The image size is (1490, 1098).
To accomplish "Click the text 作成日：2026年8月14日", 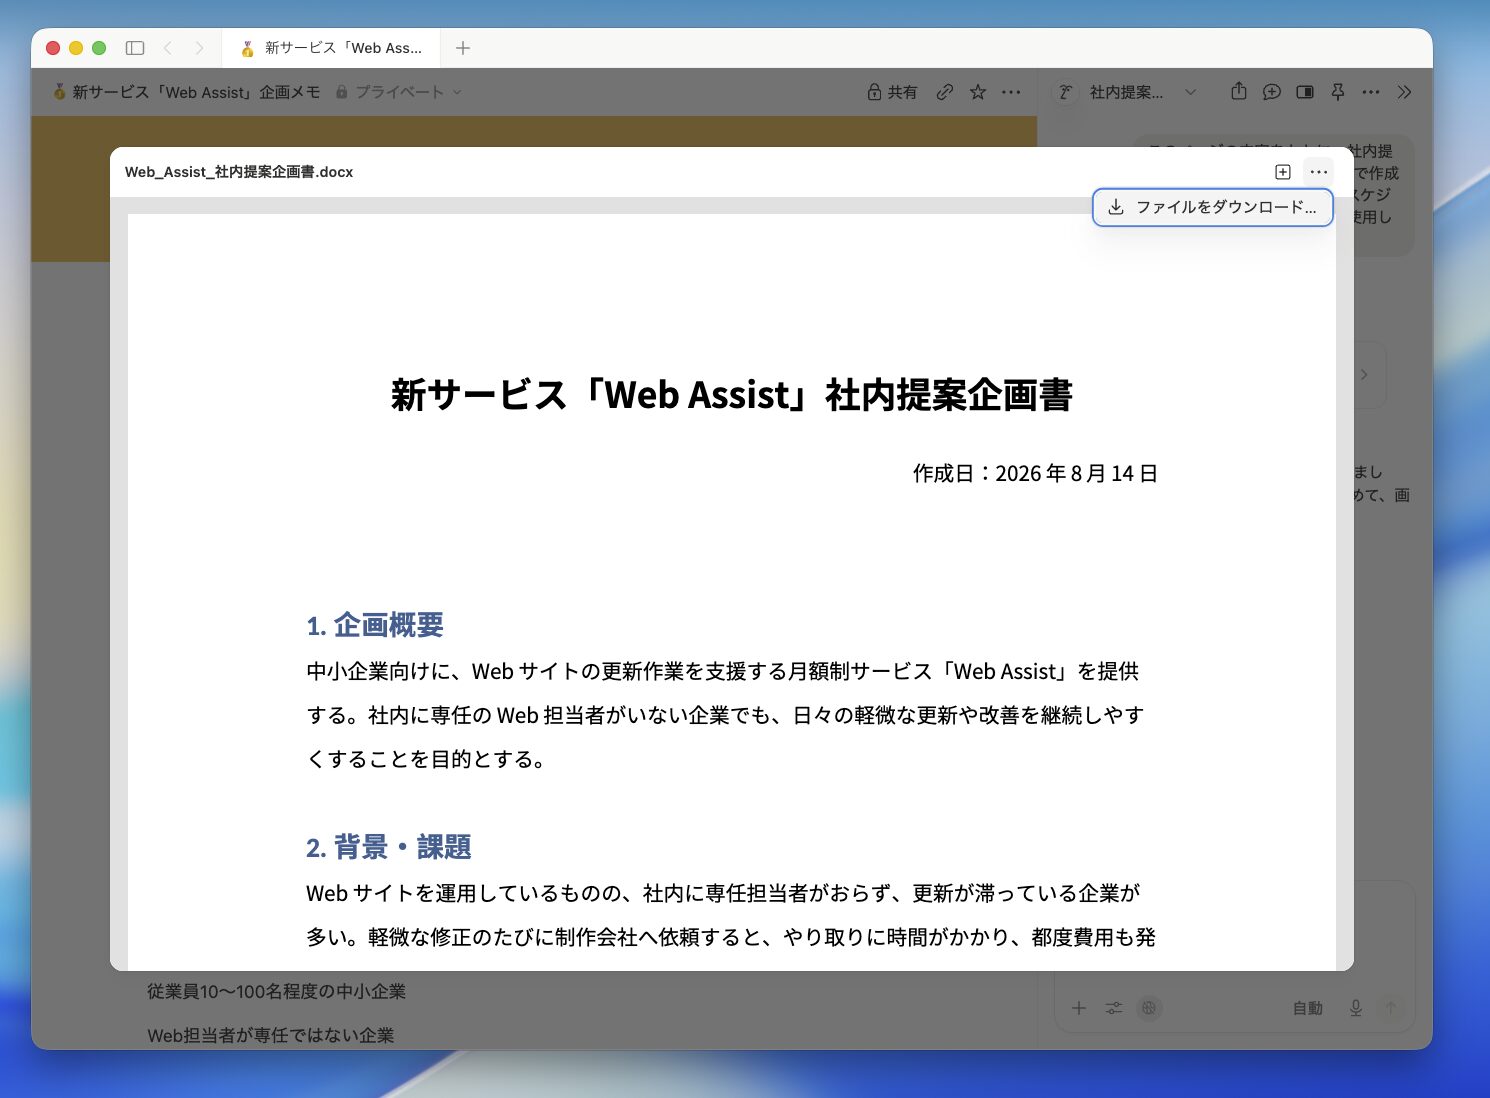I will (x=1035, y=473).
